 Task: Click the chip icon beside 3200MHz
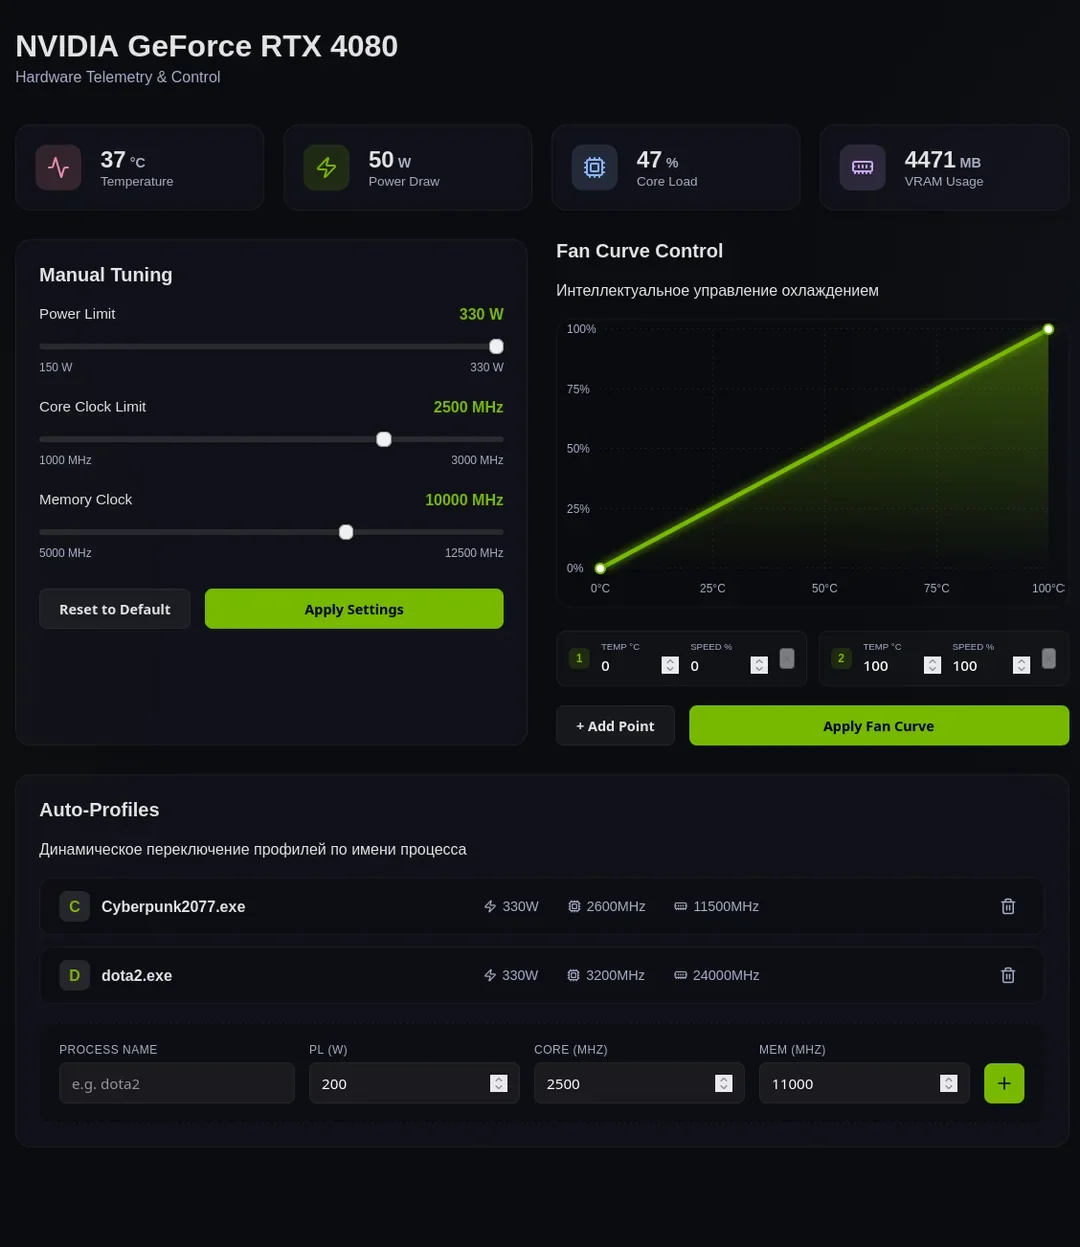click(x=574, y=975)
